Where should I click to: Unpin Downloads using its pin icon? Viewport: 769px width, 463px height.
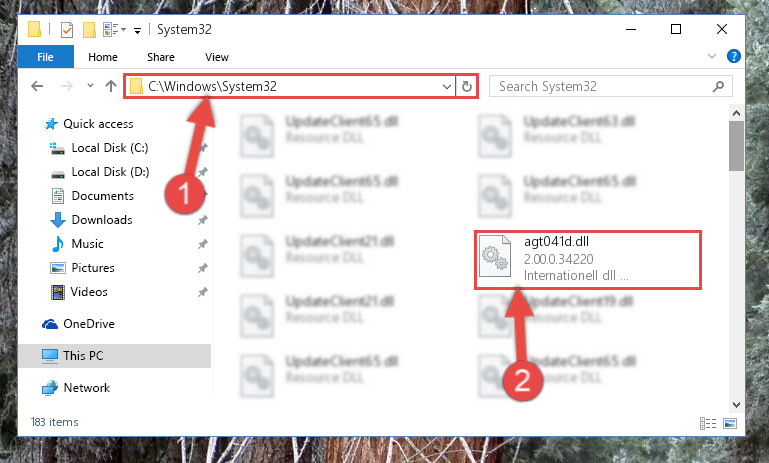tap(202, 220)
